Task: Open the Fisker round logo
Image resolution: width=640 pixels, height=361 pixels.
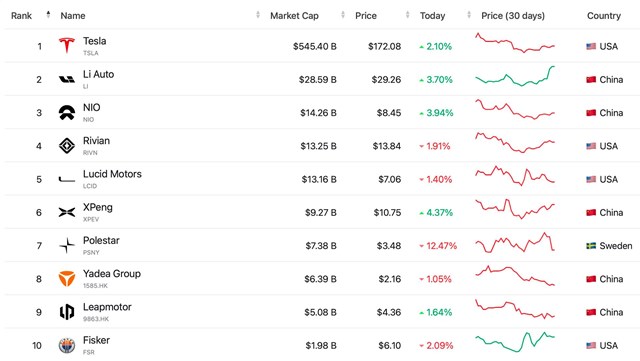Action: [67, 345]
